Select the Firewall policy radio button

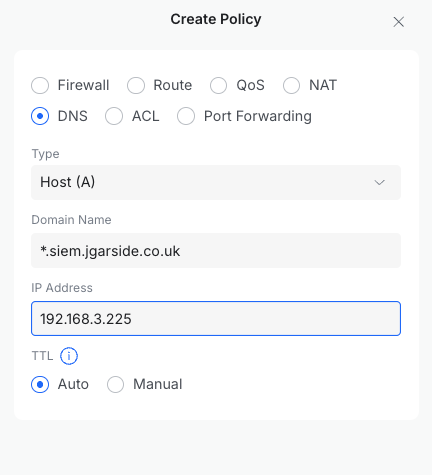(40, 85)
